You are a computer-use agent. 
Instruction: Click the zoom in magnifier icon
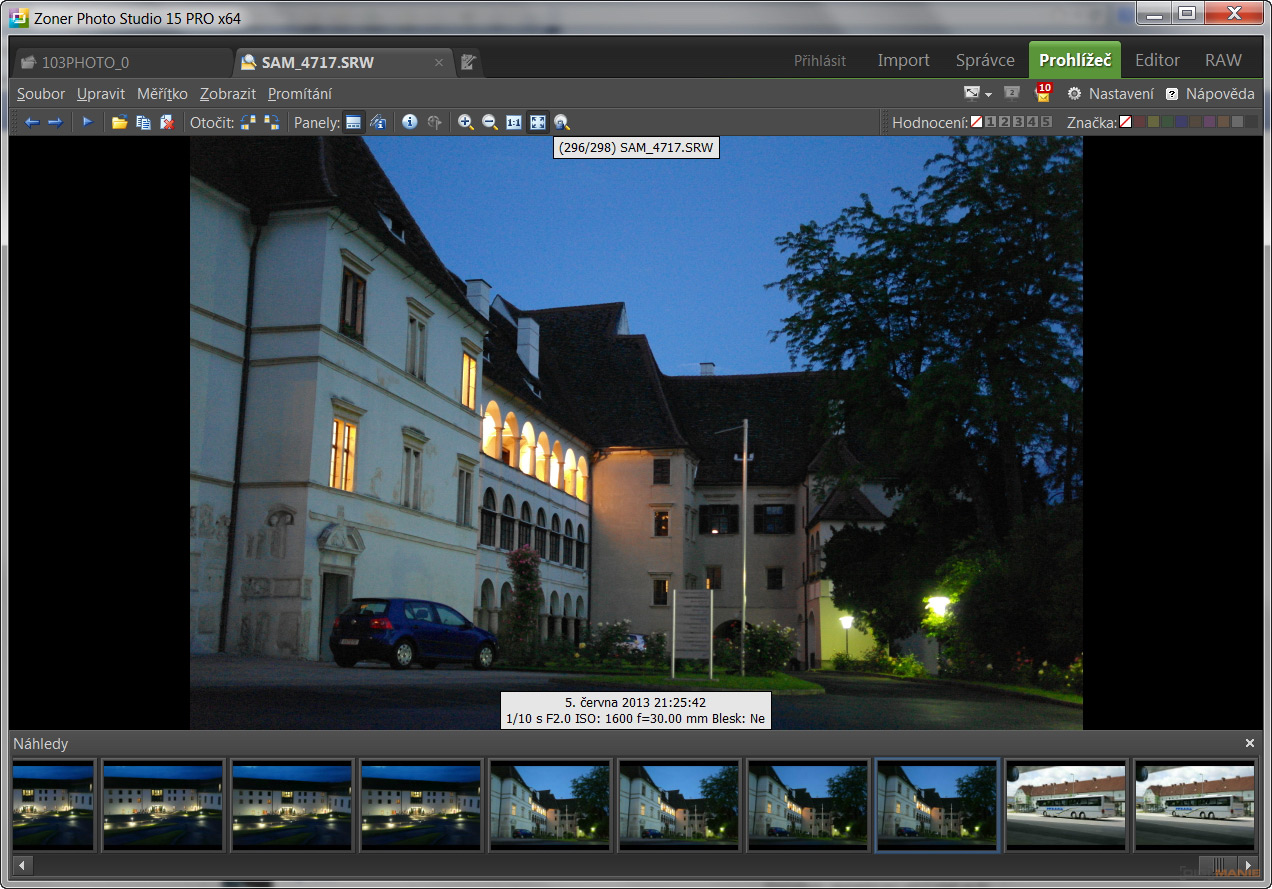(x=465, y=122)
